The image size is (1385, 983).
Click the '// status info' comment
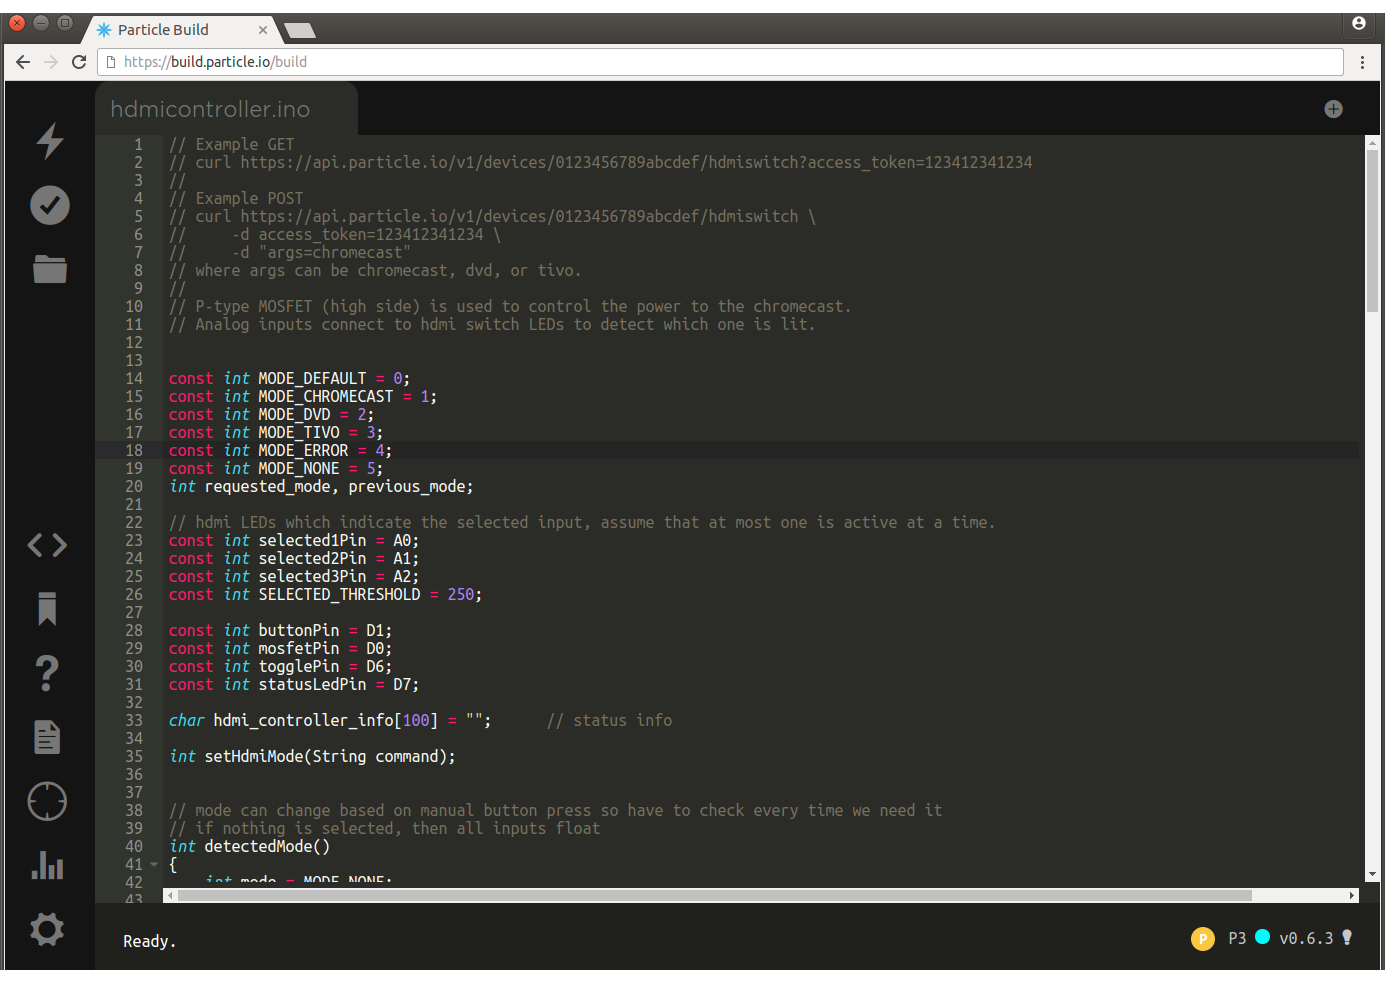pyautogui.click(x=609, y=720)
